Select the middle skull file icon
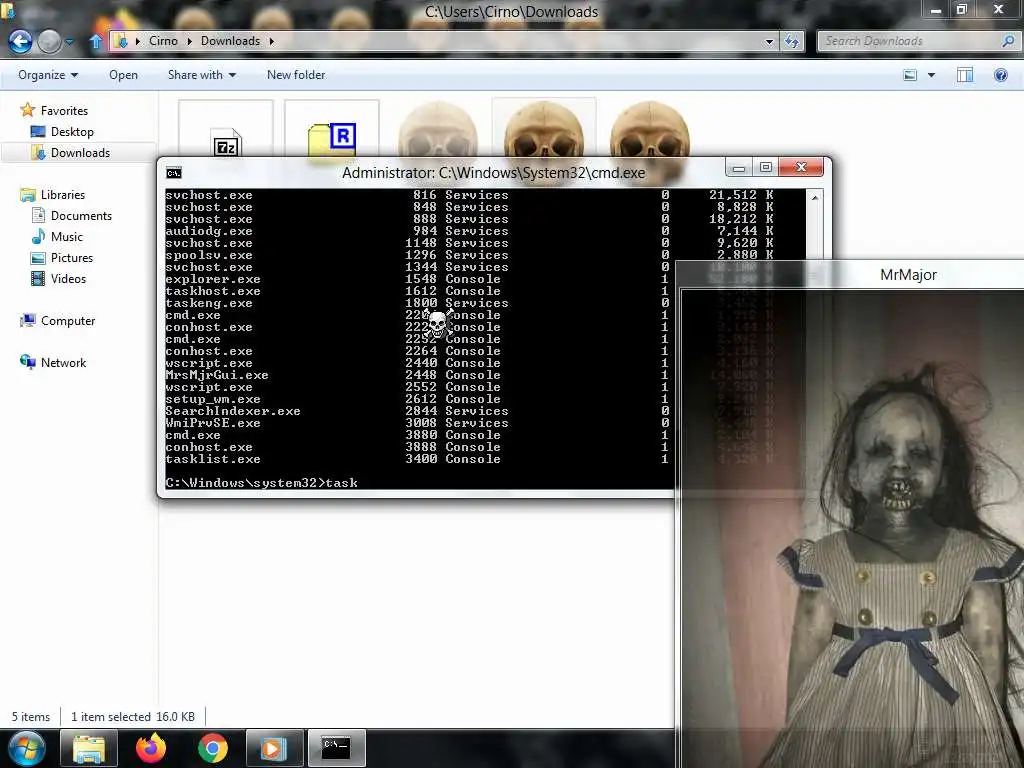The width and height of the screenshot is (1024, 768). [x=543, y=129]
